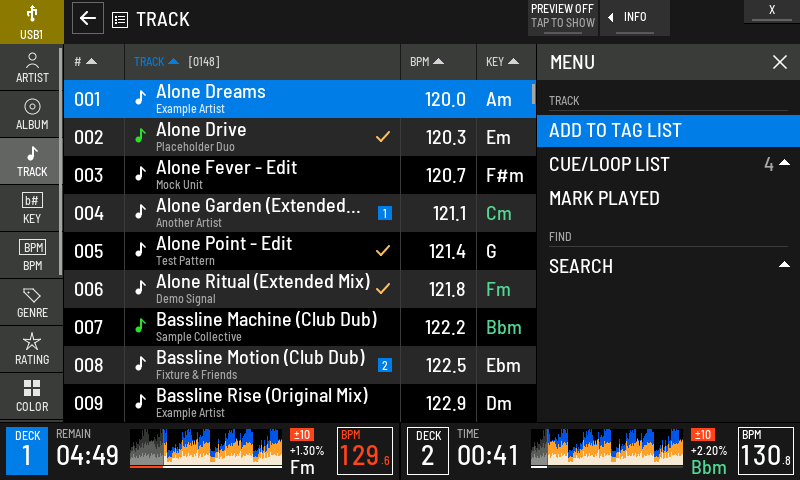This screenshot has height=480, width=800.
Task: Select the USB1 source icon
Action: pos(32,22)
